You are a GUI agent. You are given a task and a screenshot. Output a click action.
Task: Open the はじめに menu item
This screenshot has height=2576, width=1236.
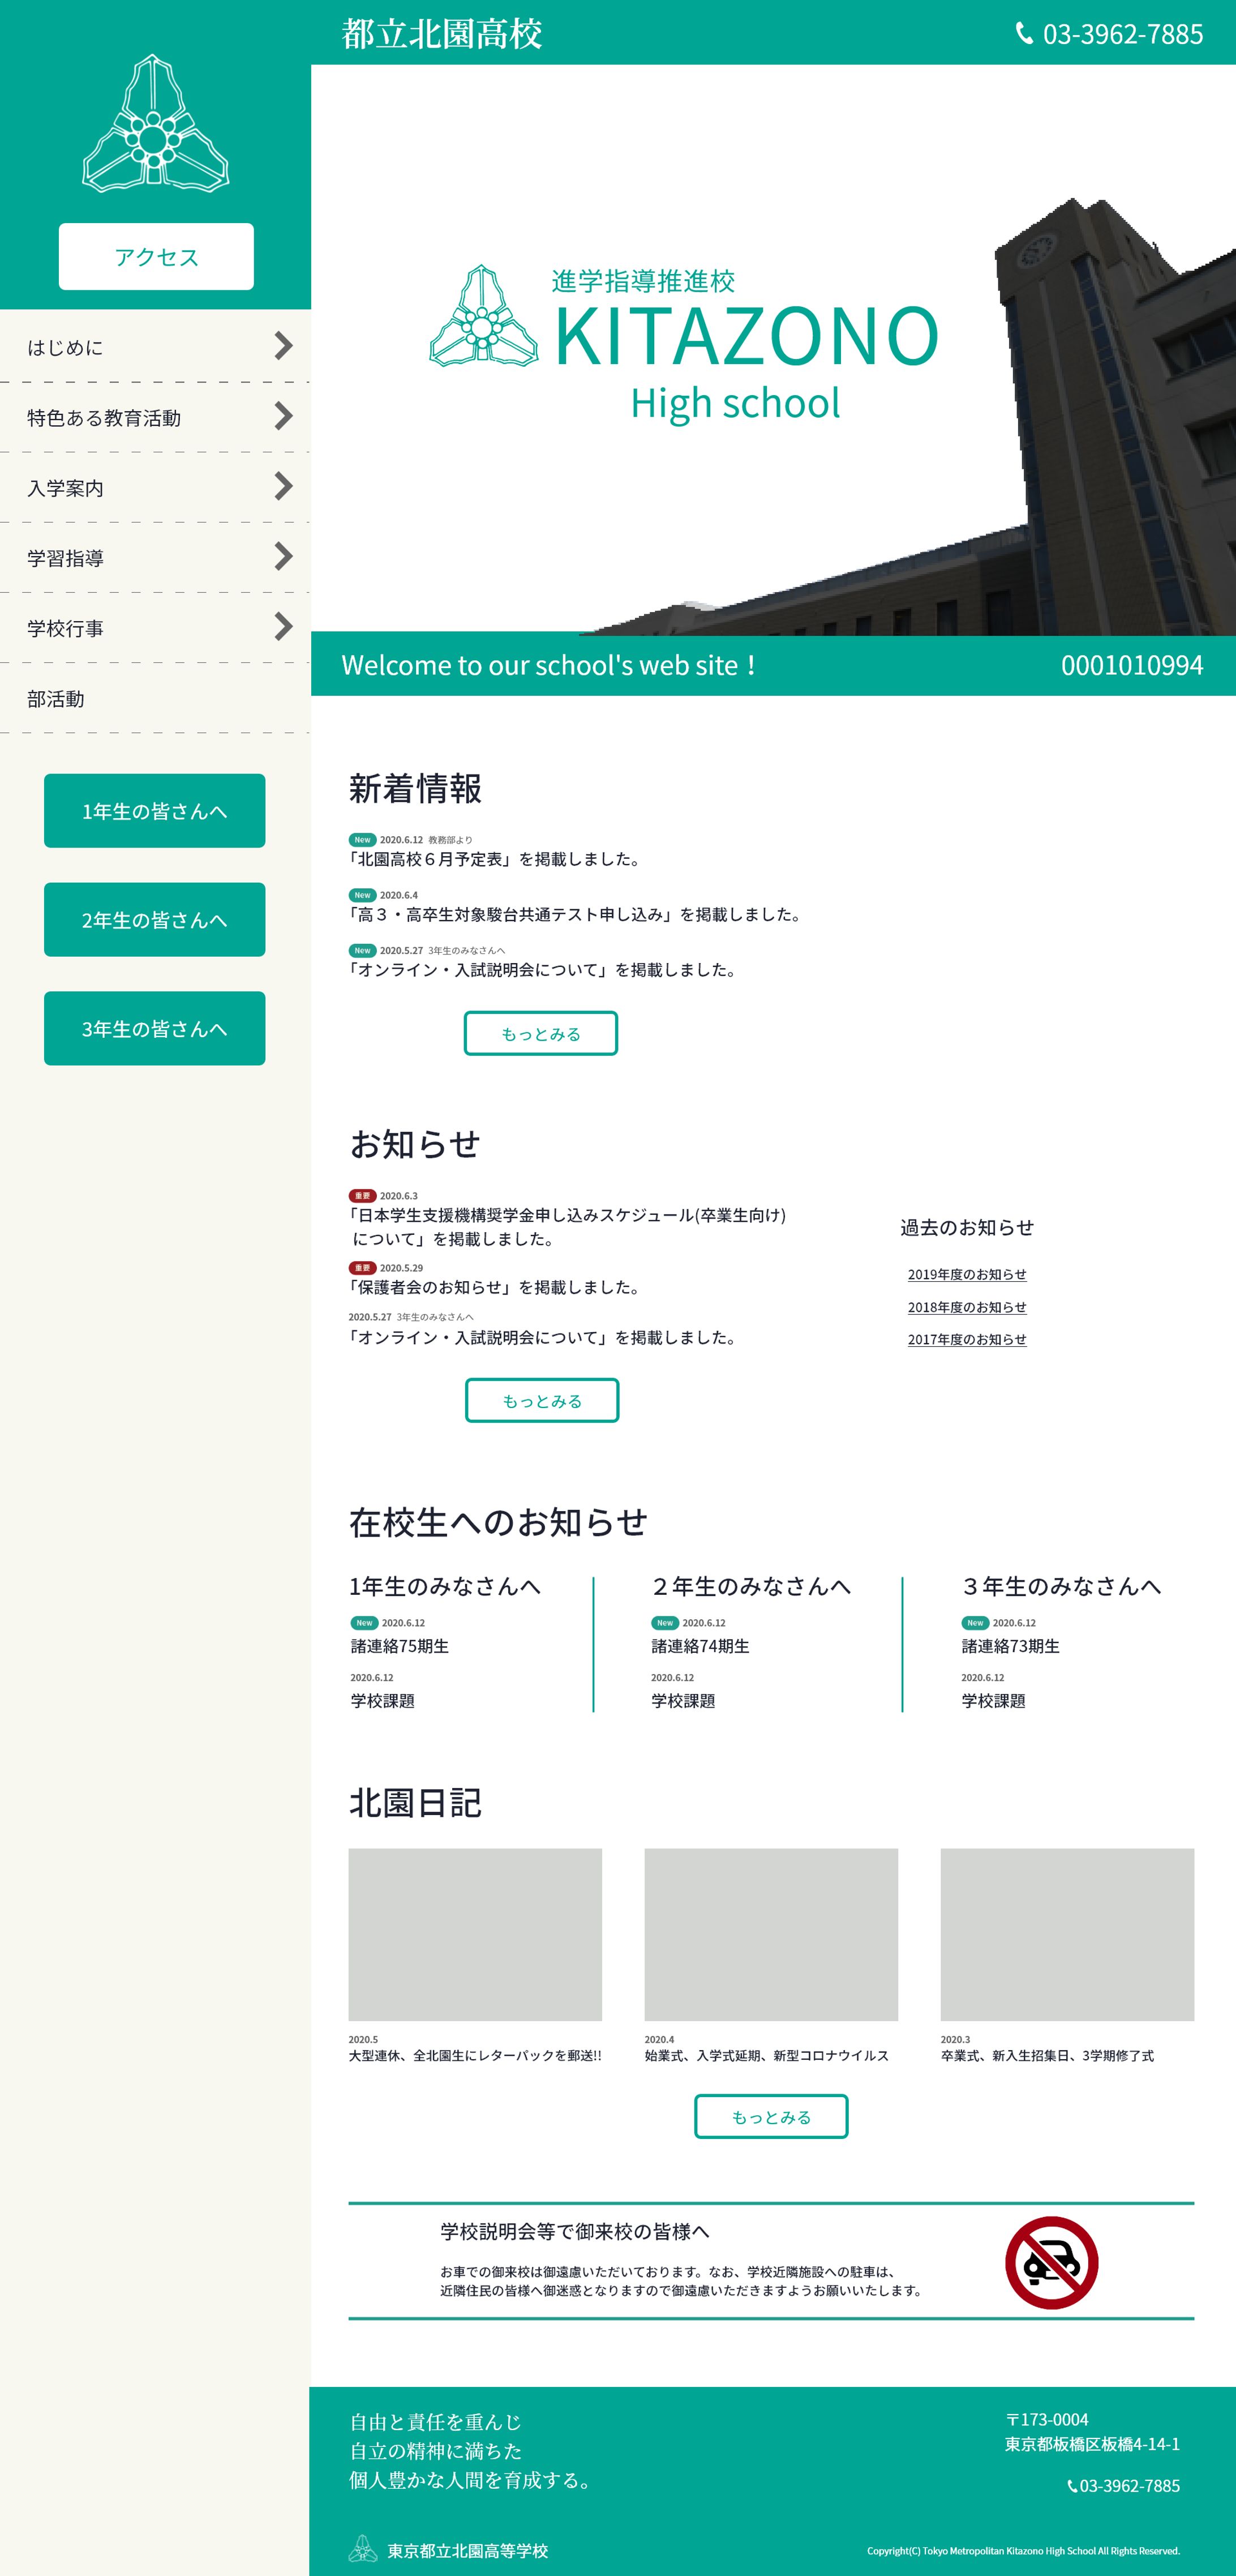tap(155, 347)
